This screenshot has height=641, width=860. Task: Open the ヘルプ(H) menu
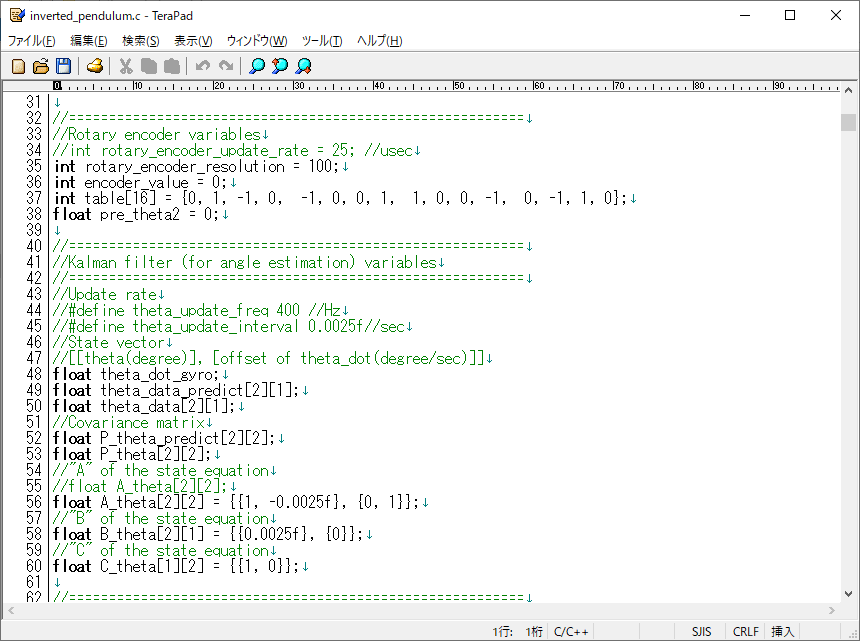pos(380,41)
